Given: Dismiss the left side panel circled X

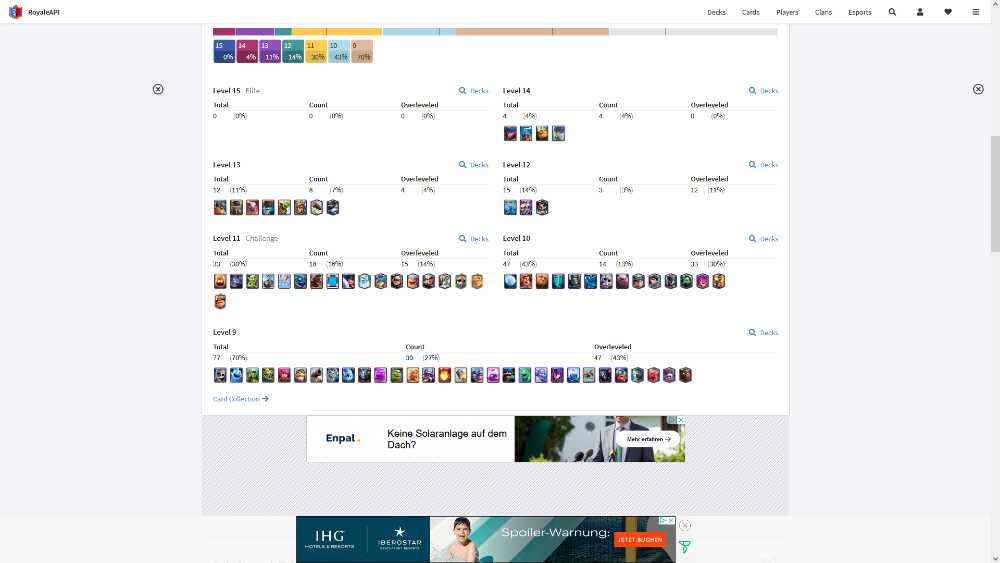Looking at the screenshot, I should [158, 89].
